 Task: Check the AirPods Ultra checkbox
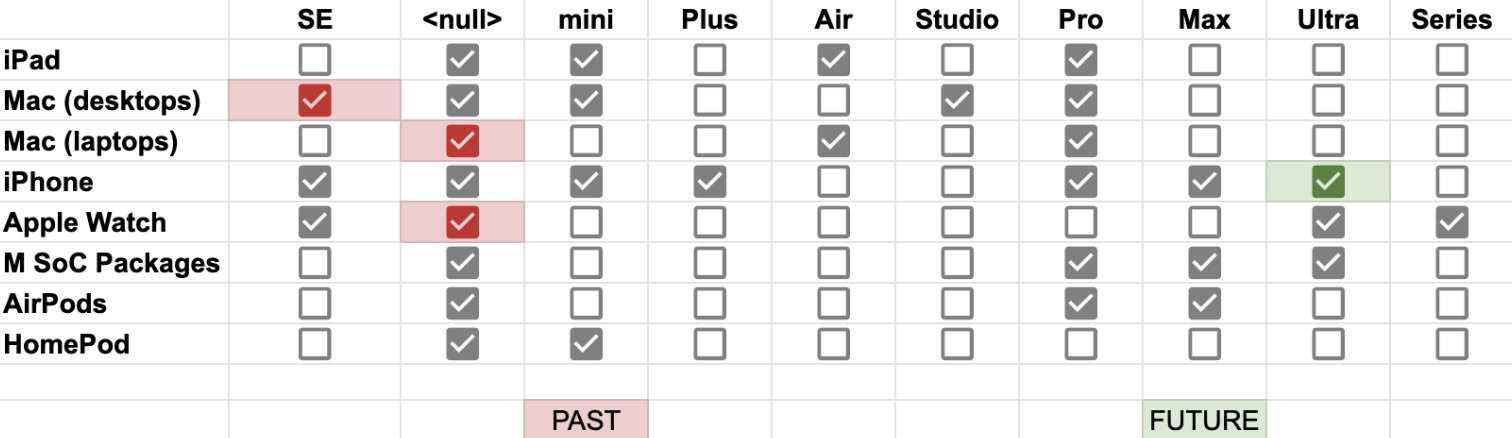coord(1328,304)
